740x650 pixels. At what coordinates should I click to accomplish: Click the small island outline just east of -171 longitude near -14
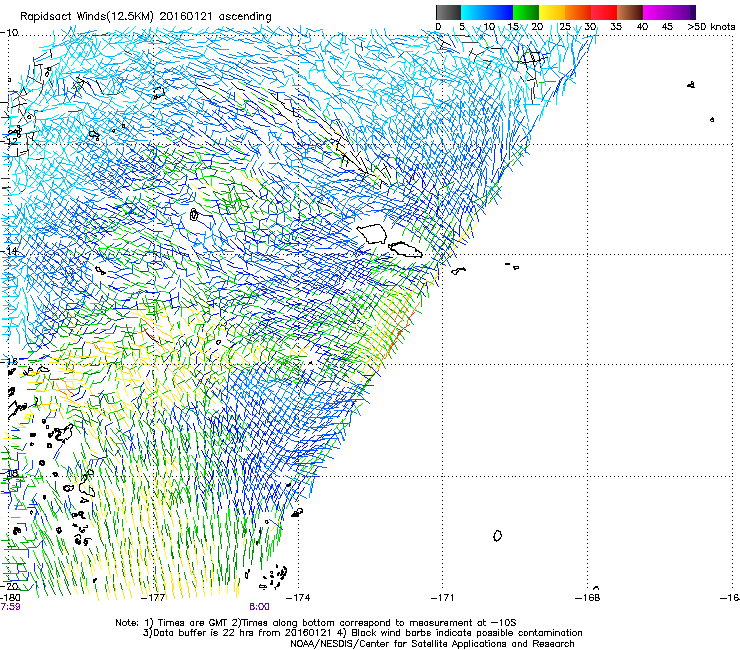[x=458, y=271]
